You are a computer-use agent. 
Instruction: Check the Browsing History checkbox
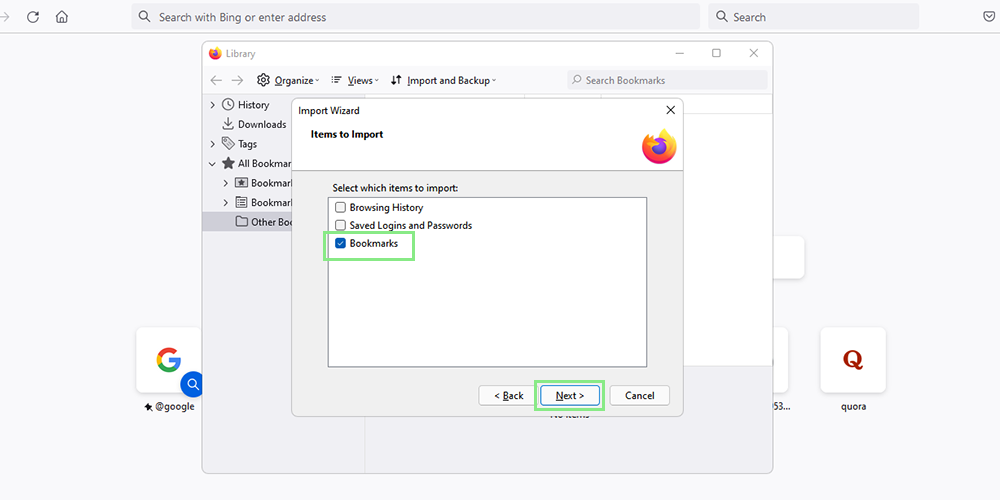tap(341, 207)
